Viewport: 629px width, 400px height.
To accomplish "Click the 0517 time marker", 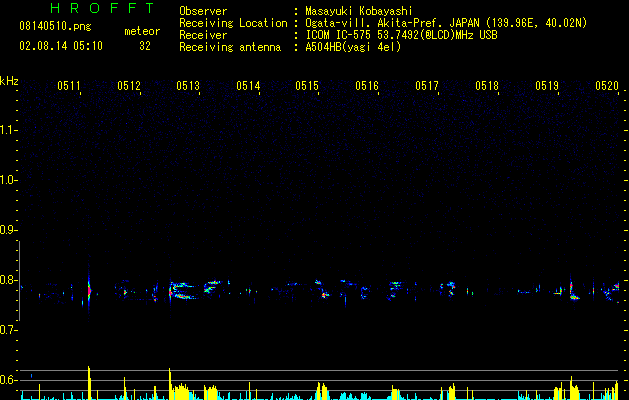I will 427,85.
